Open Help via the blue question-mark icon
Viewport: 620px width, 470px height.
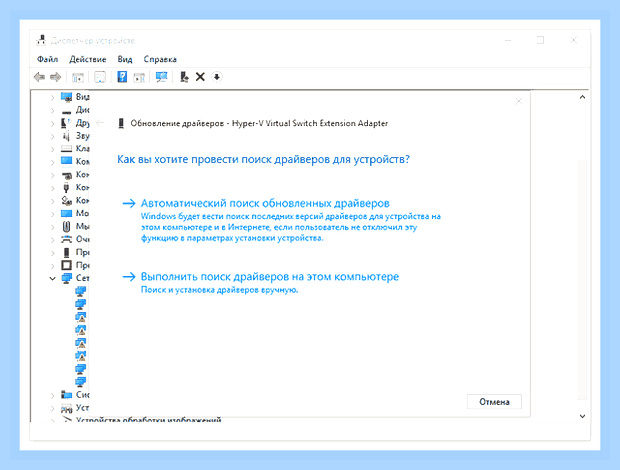coord(122,77)
